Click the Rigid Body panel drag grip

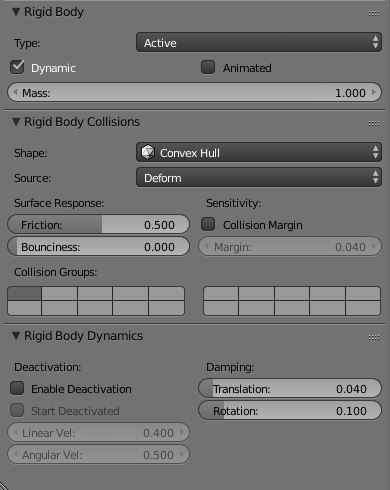pyautogui.click(x=374, y=13)
